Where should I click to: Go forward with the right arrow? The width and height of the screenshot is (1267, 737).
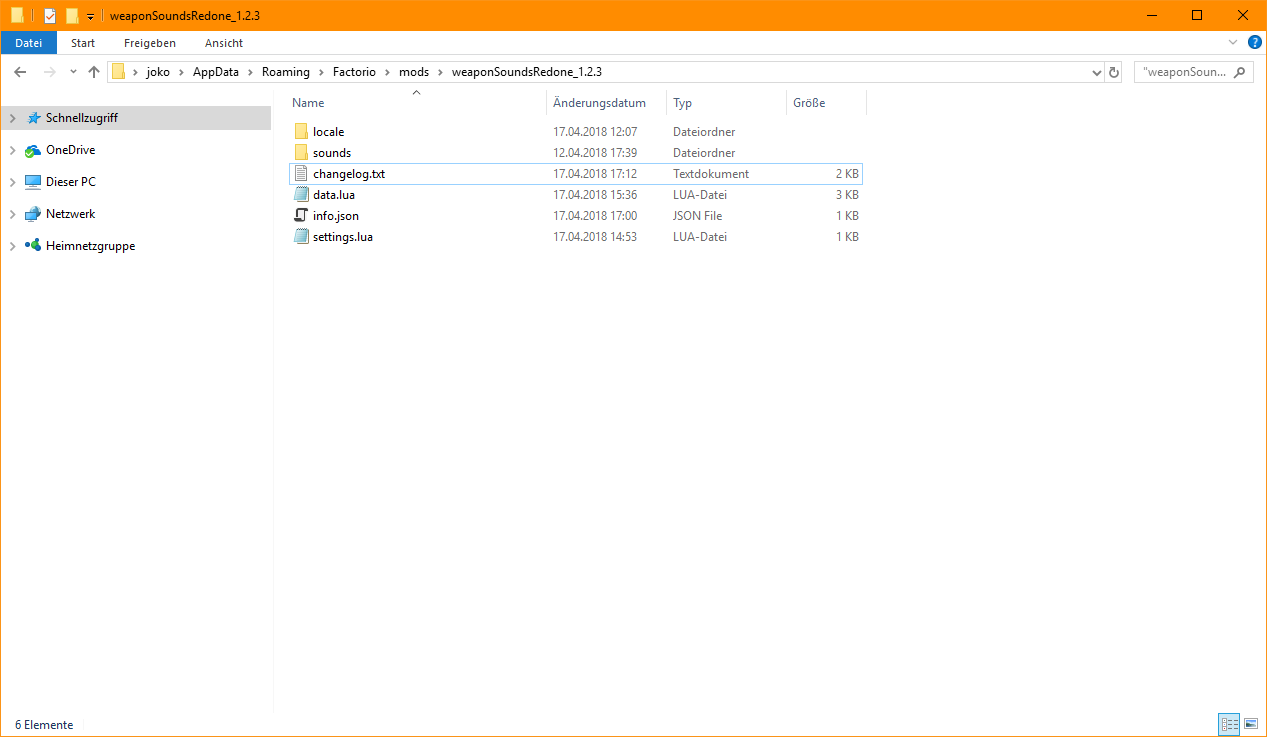(x=49, y=72)
